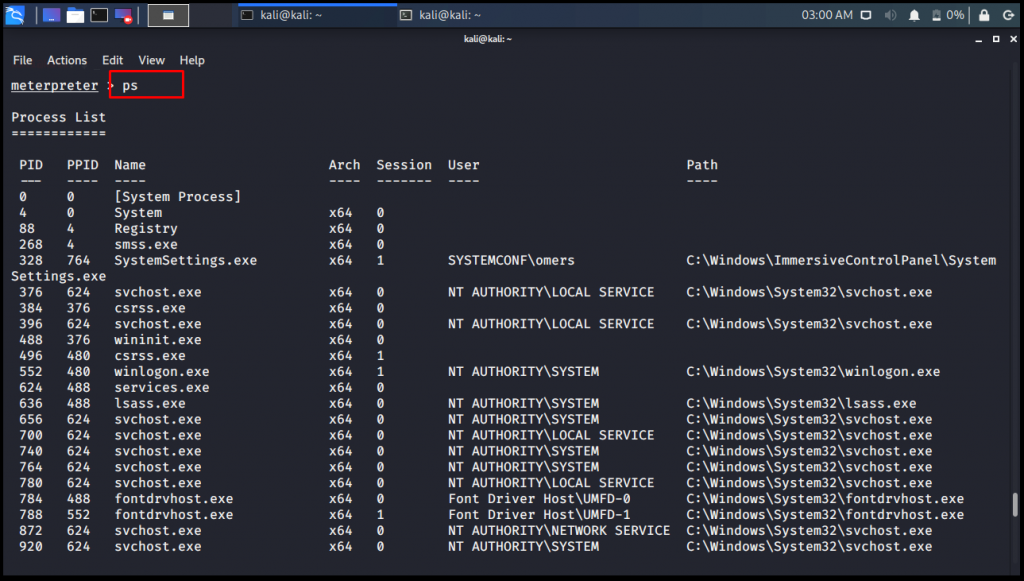
Task: Launch the terminal emulator from panel
Action: [99, 15]
